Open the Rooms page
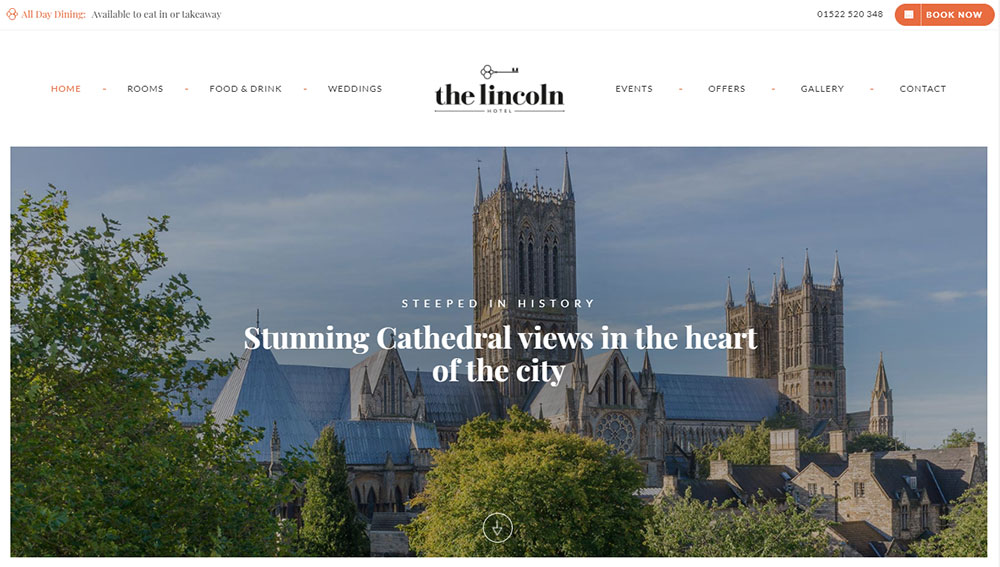This screenshot has width=1000, height=567. [145, 89]
